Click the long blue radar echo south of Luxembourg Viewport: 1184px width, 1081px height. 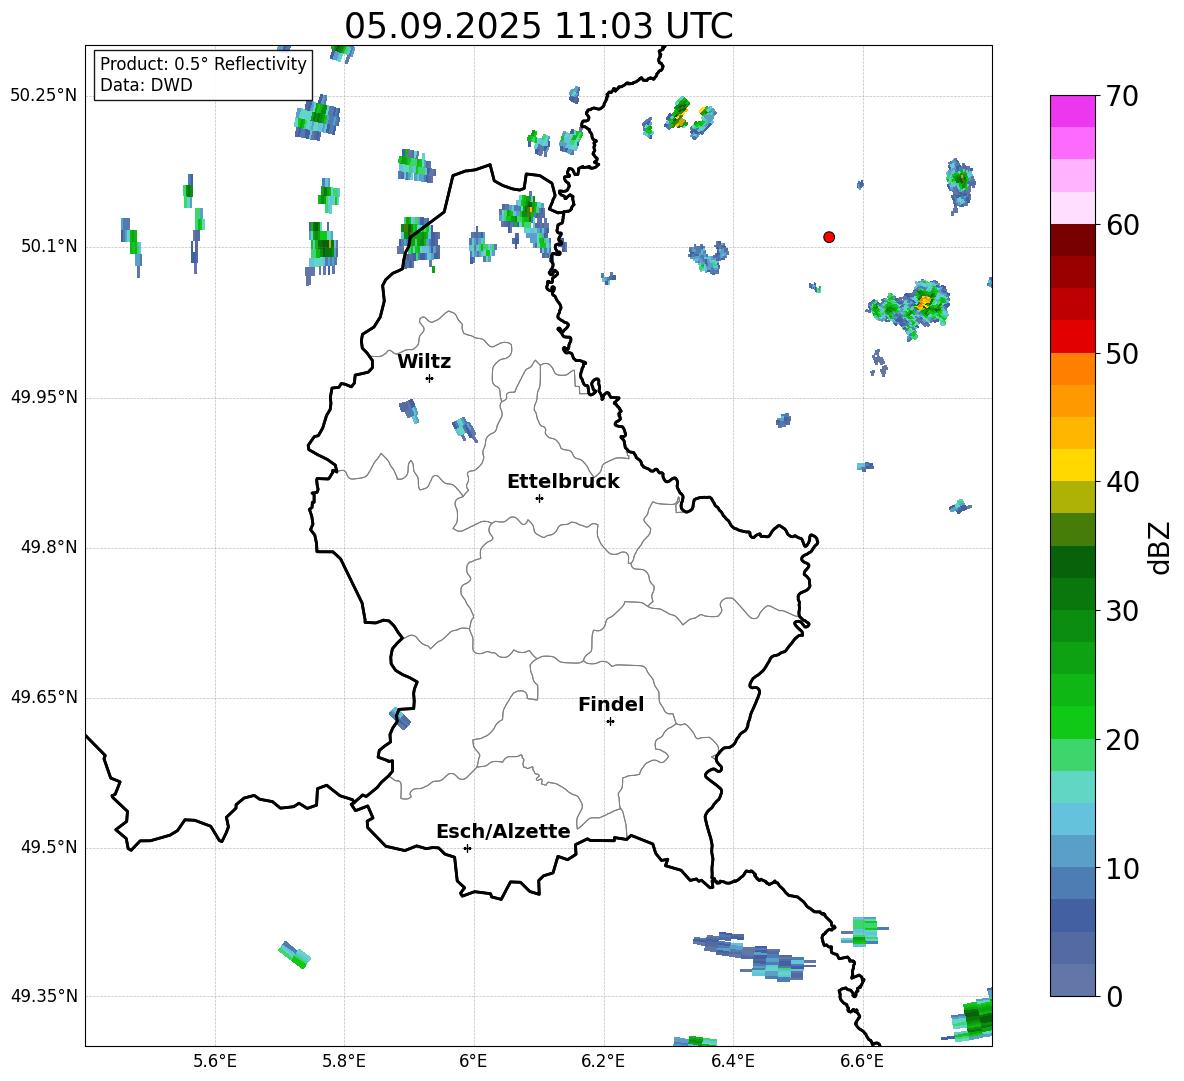point(755,955)
